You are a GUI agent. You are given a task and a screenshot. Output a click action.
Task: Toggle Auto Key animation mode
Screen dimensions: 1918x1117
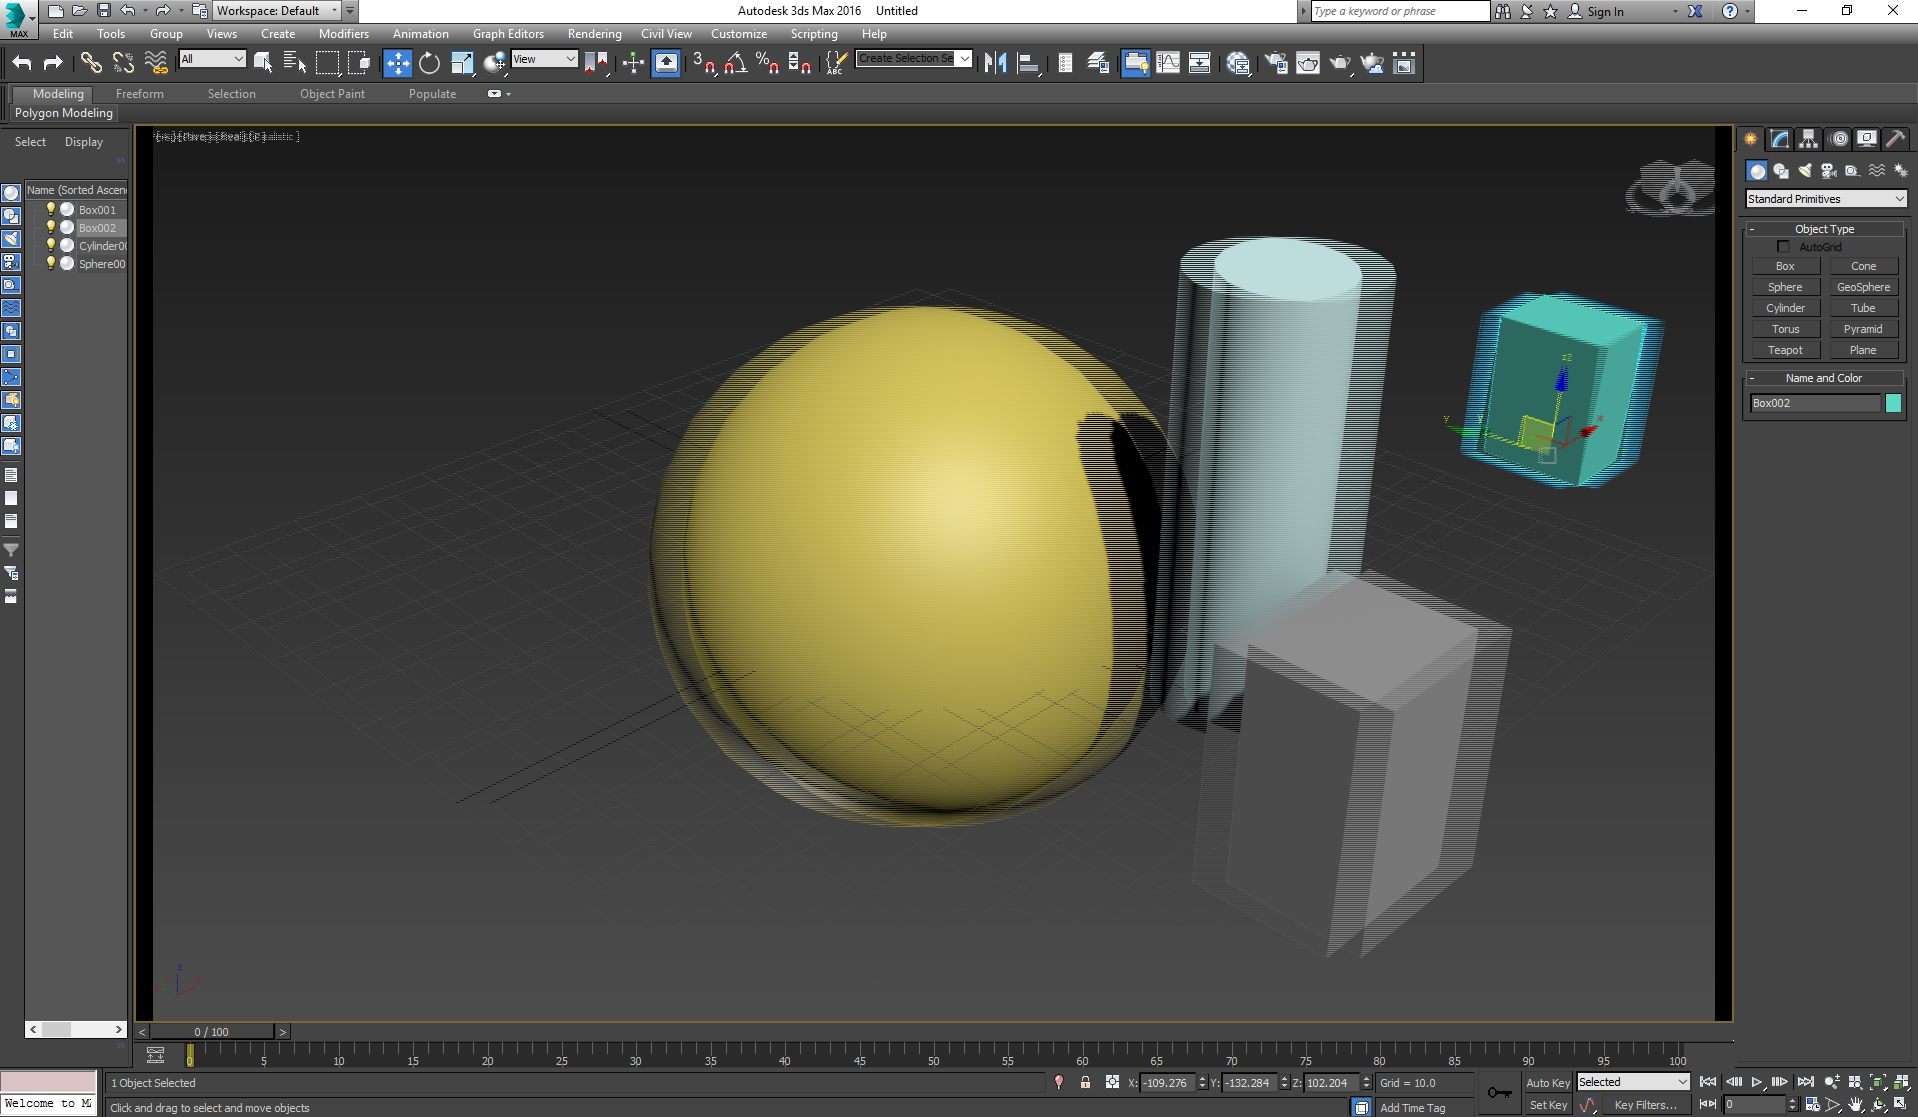[x=1547, y=1083]
